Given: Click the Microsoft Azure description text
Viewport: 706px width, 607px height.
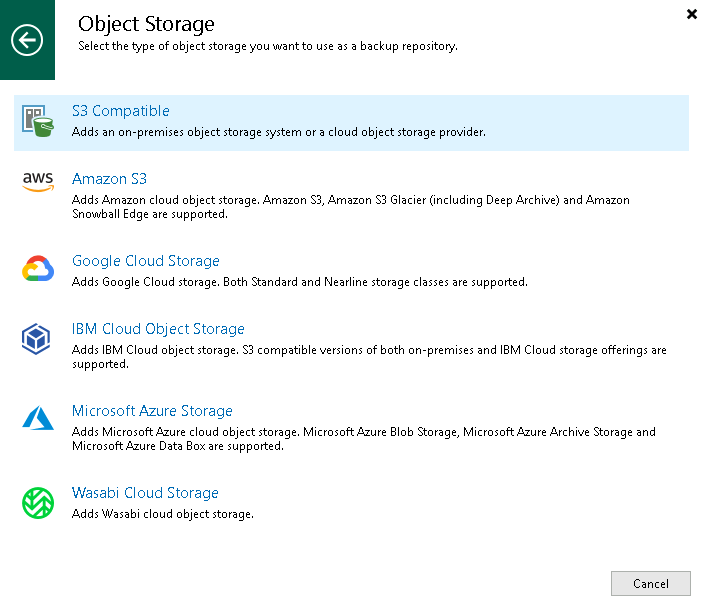Looking at the screenshot, I should (363, 439).
